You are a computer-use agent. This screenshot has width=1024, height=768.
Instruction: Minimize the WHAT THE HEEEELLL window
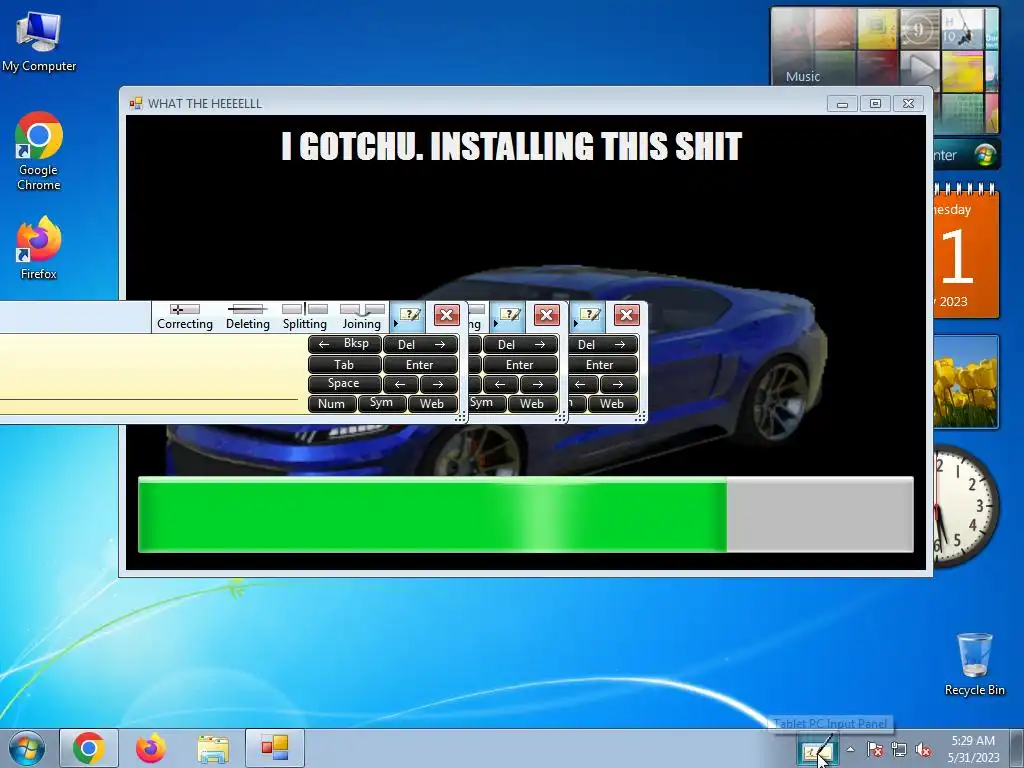[x=842, y=104]
